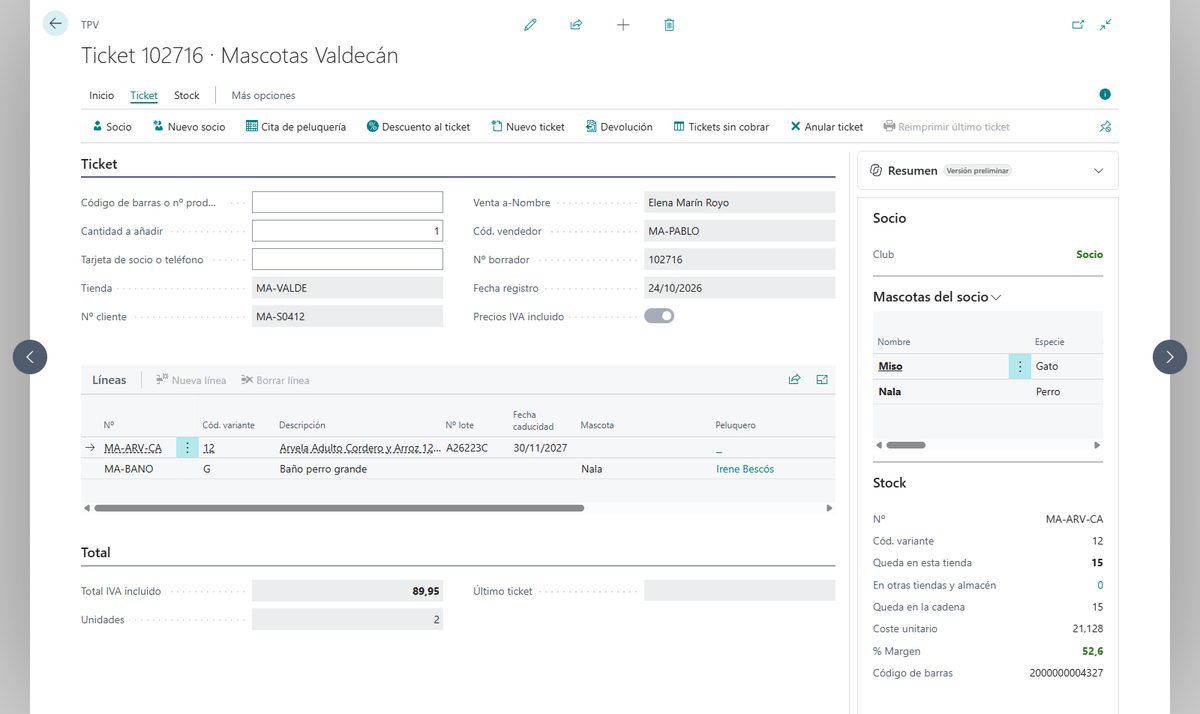Go to previous record arrow

point(30,357)
